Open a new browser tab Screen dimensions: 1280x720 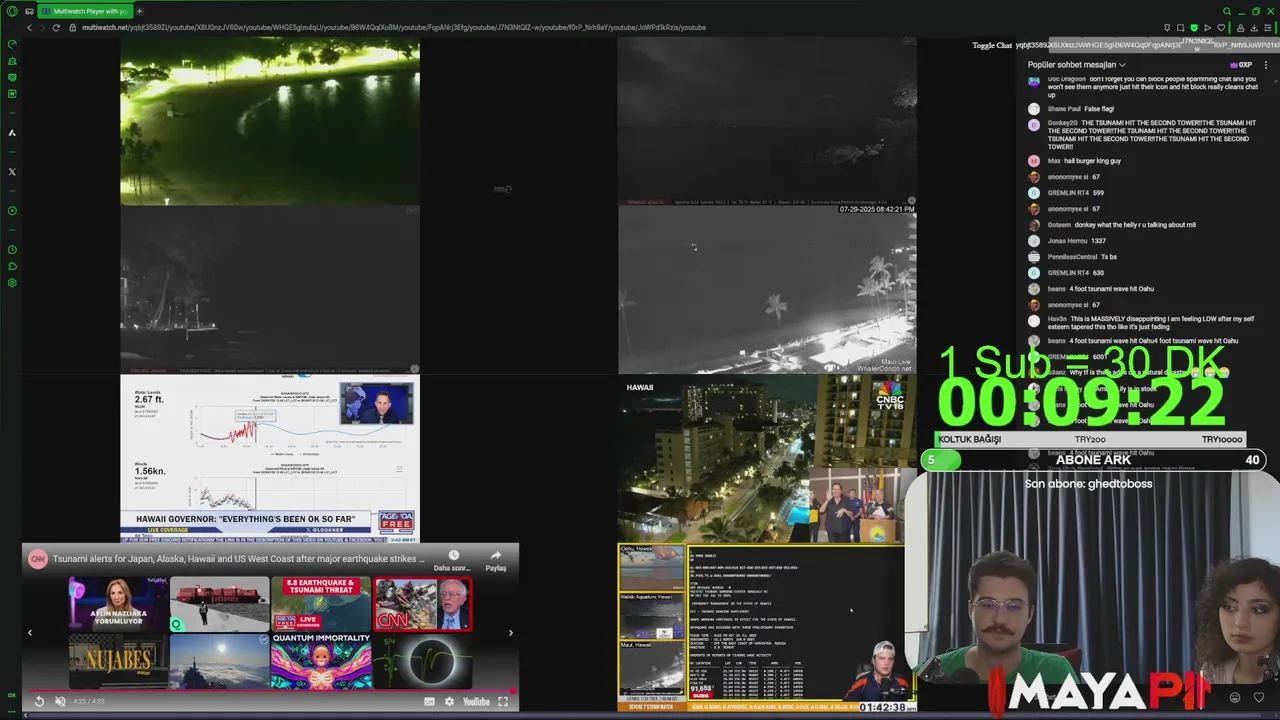[139, 11]
